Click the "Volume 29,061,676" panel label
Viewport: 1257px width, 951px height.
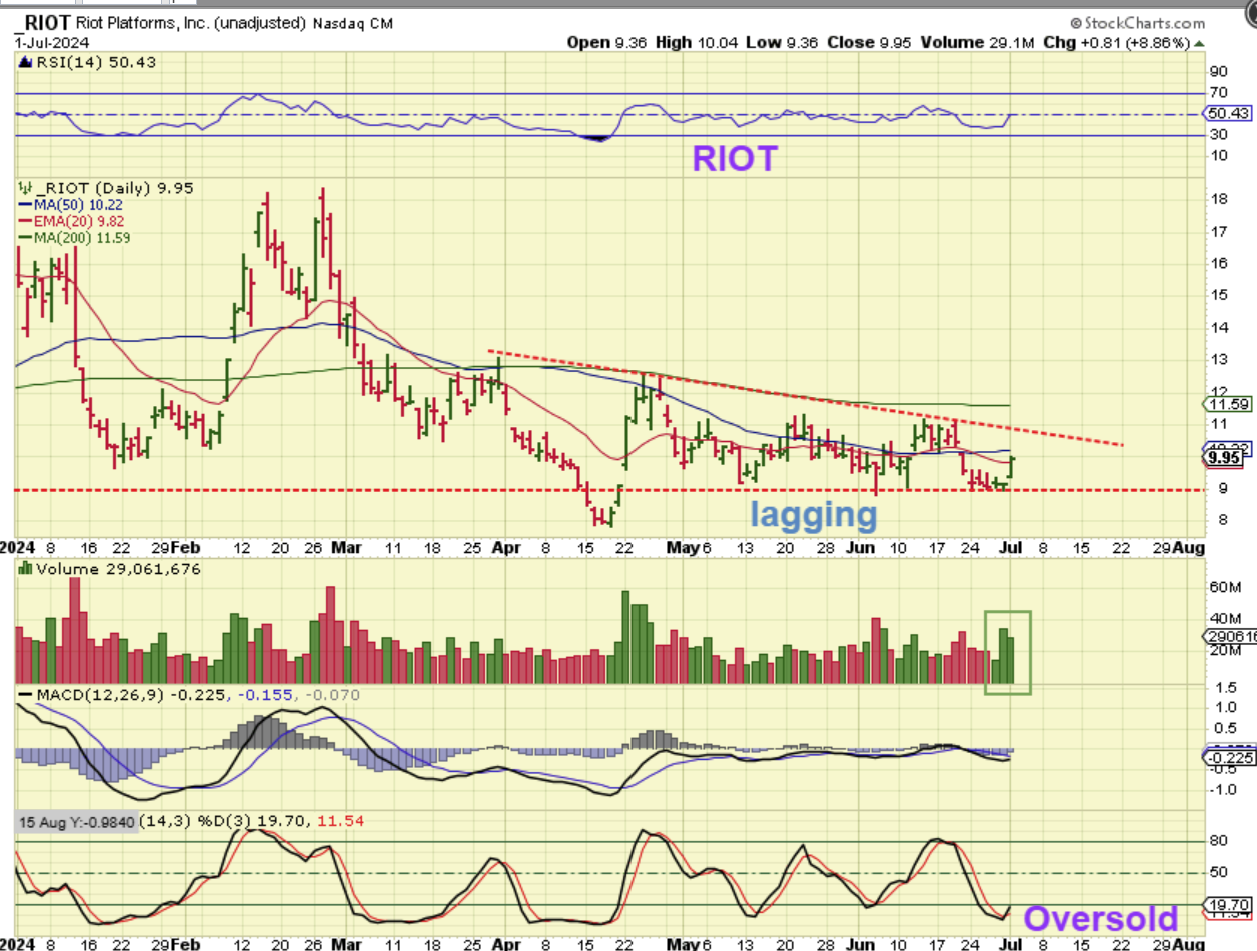click(x=110, y=569)
